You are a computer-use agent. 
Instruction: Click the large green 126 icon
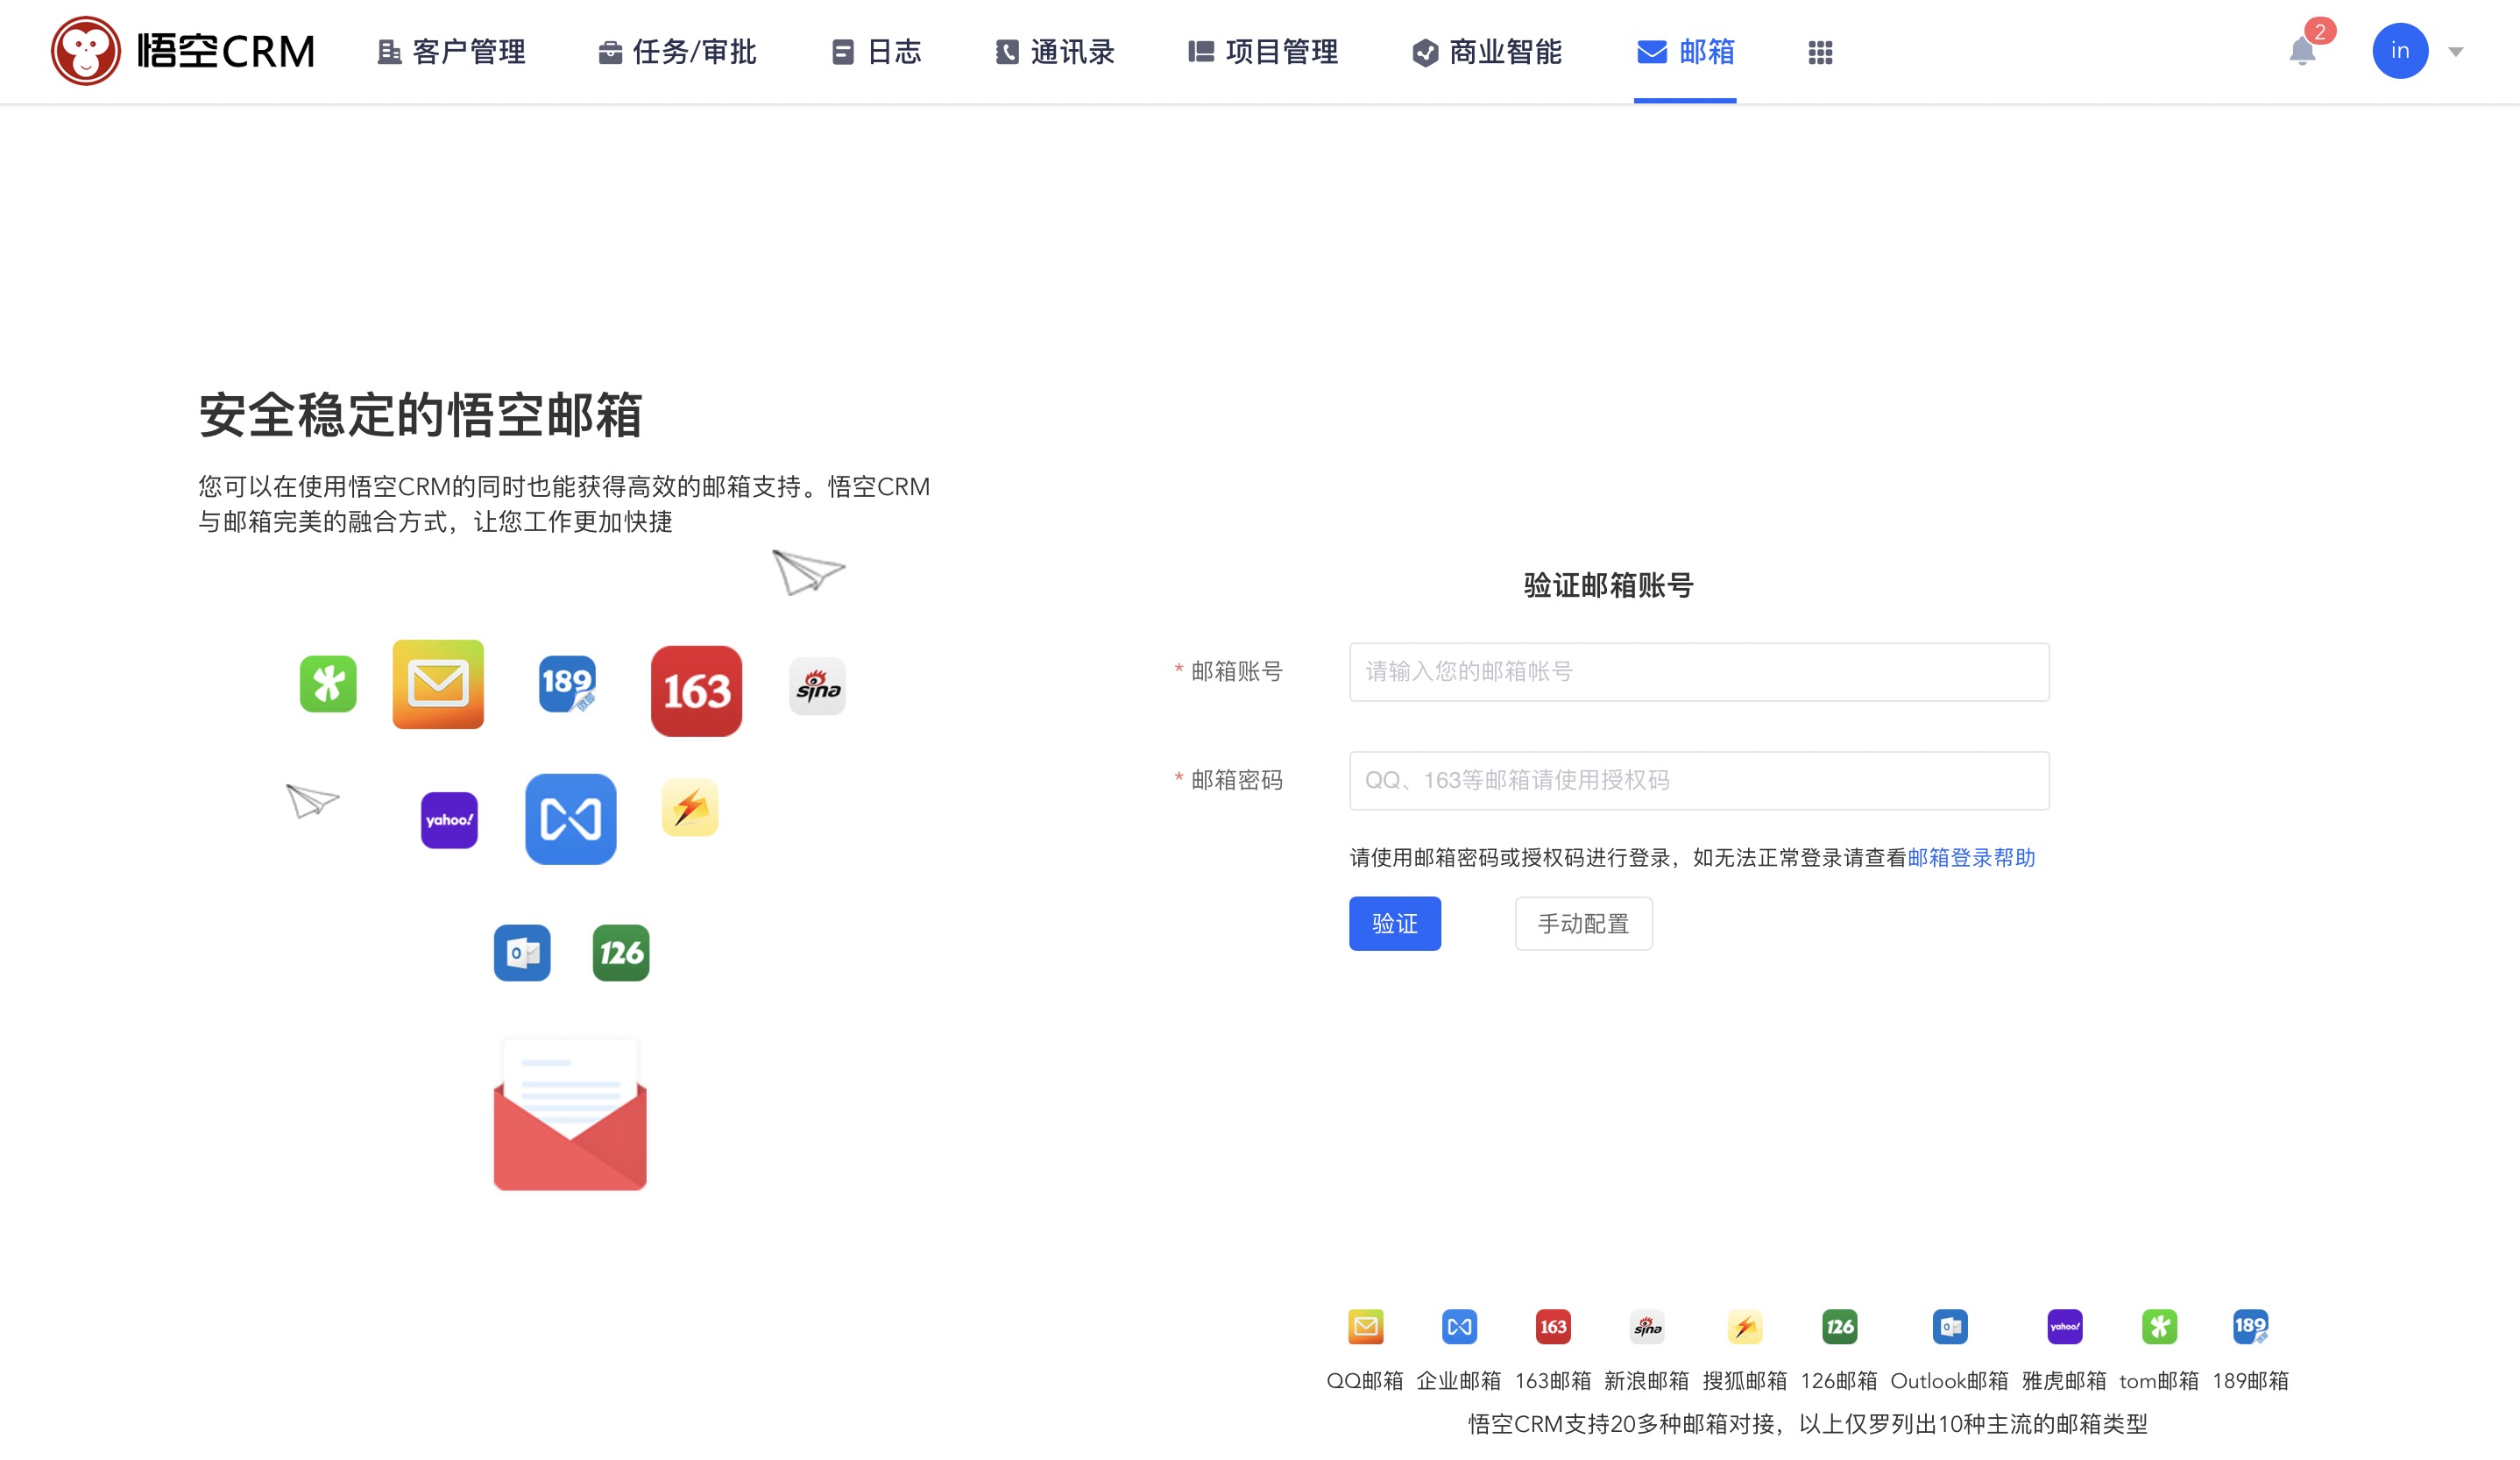coord(621,953)
